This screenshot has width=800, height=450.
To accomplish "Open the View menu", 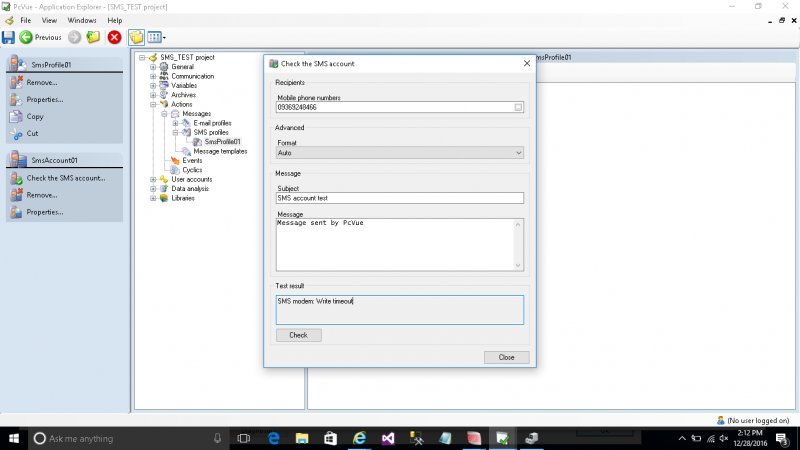I will point(49,20).
